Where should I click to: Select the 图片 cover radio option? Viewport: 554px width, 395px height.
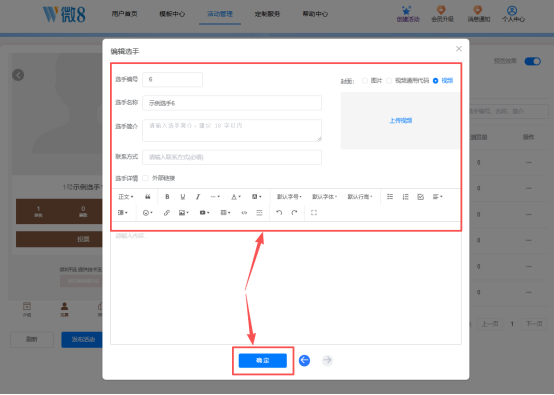365,81
